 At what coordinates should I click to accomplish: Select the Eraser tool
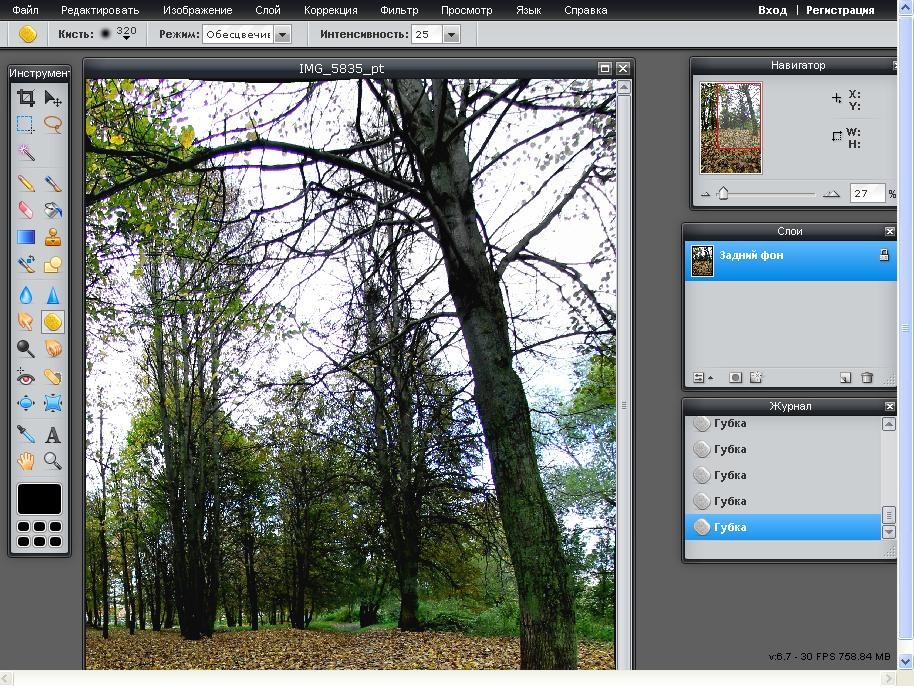(26, 210)
